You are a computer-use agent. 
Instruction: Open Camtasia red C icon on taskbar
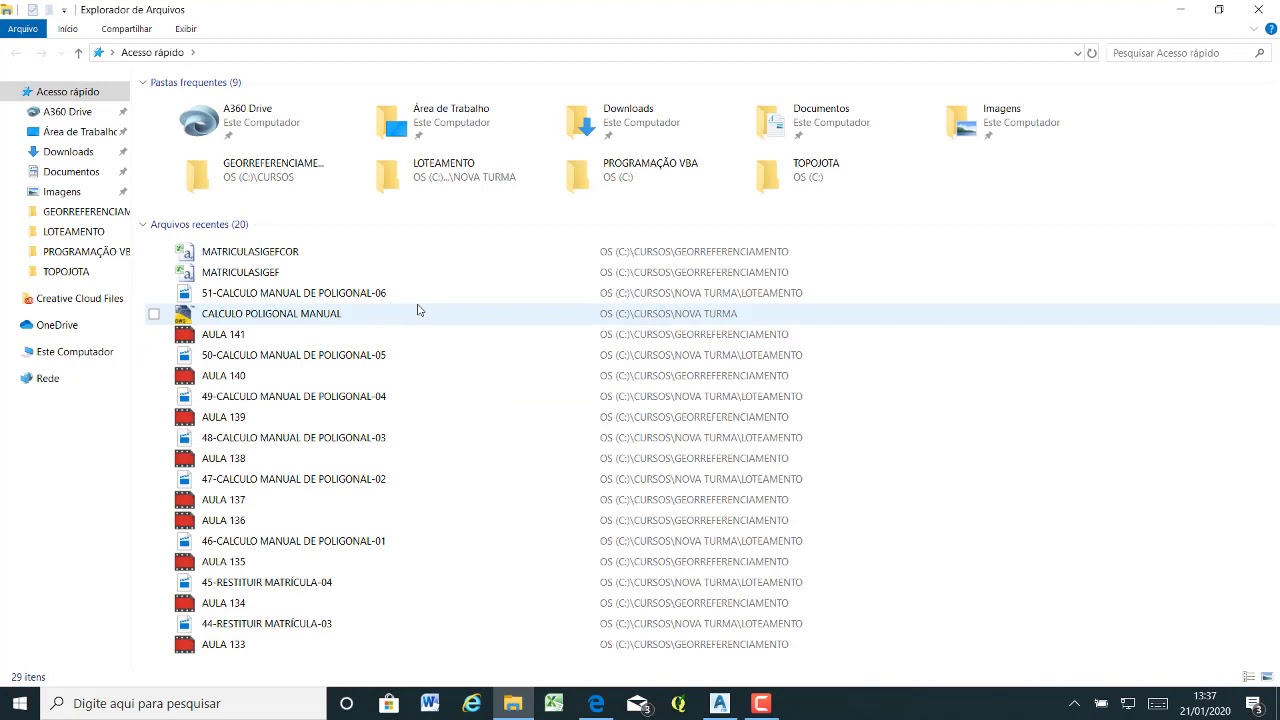click(x=761, y=703)
